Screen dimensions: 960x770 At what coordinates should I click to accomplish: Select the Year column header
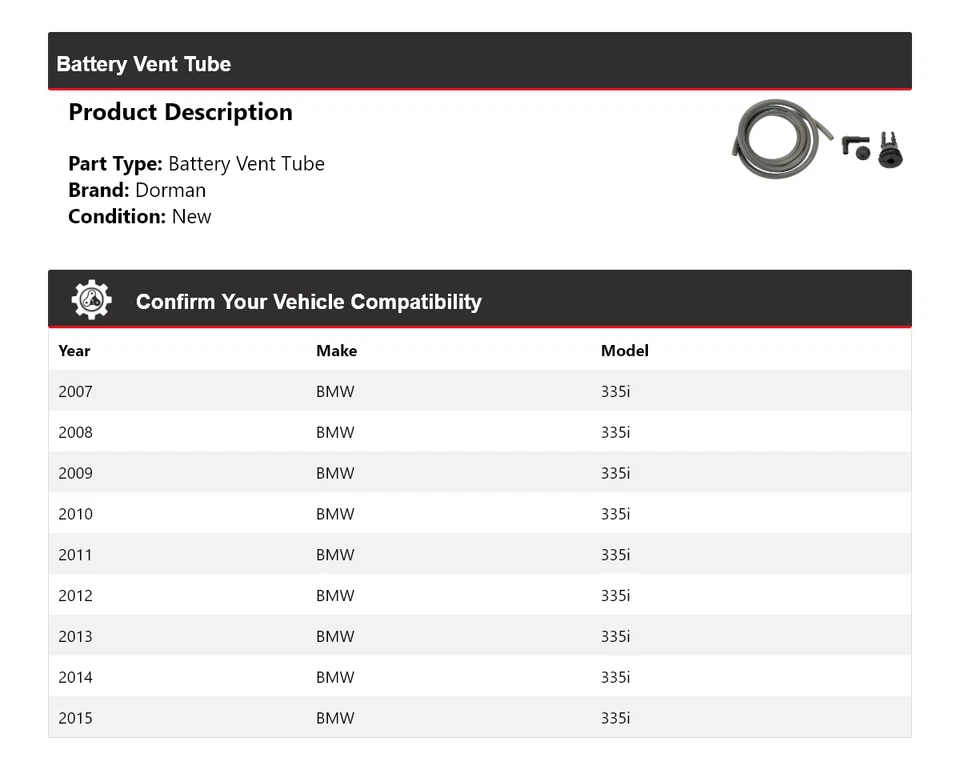click(74, 351)
